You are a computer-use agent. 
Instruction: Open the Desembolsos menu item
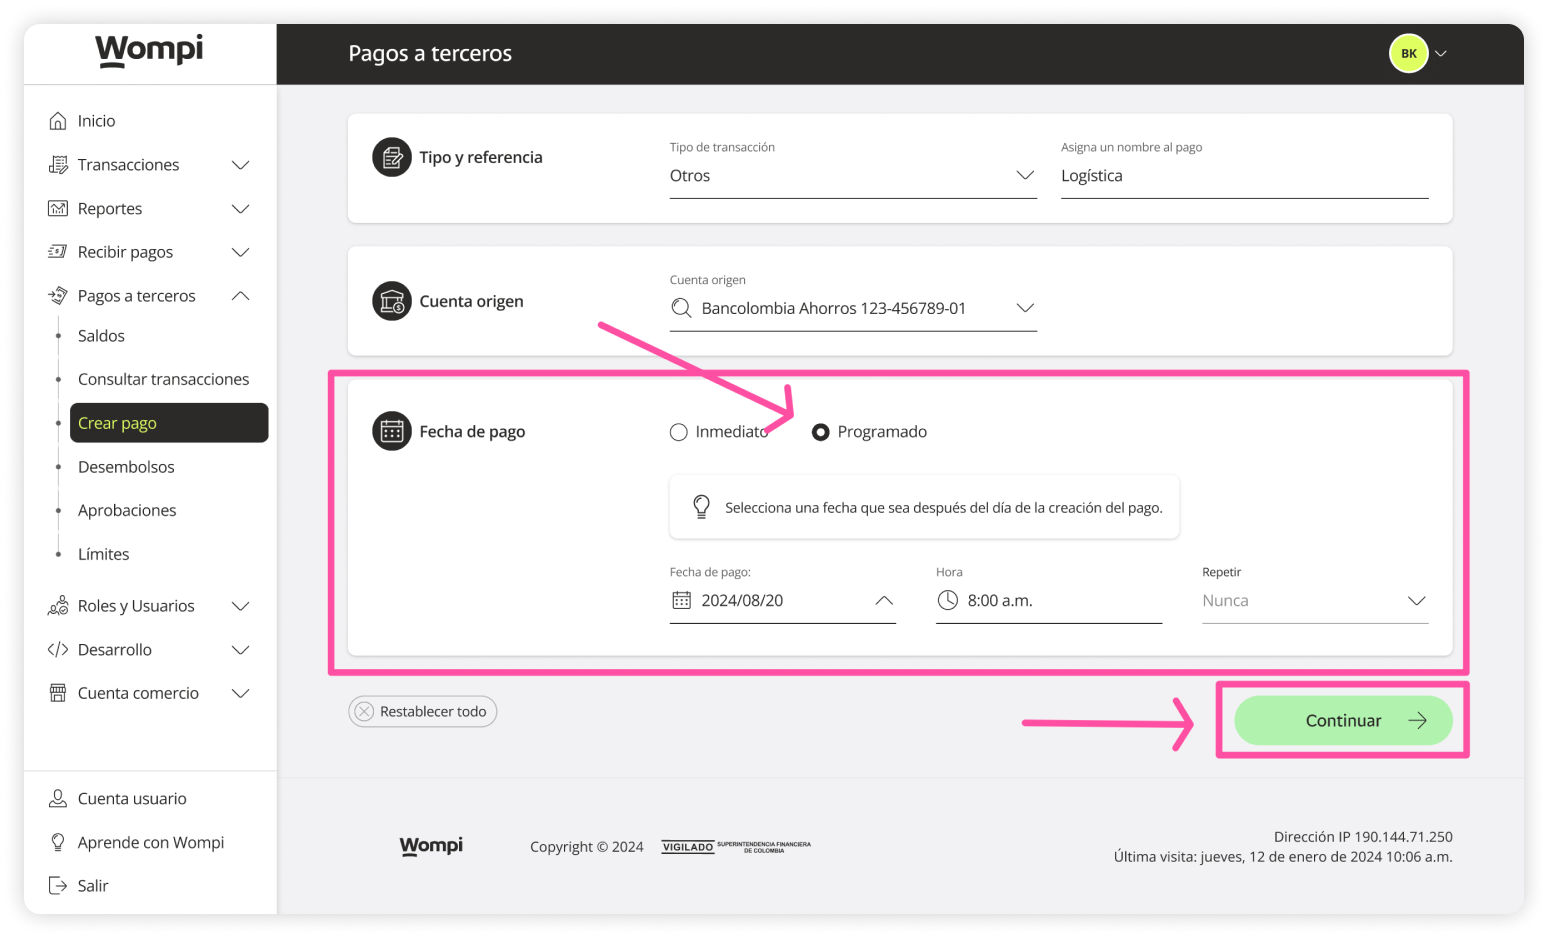click(126, 466)
